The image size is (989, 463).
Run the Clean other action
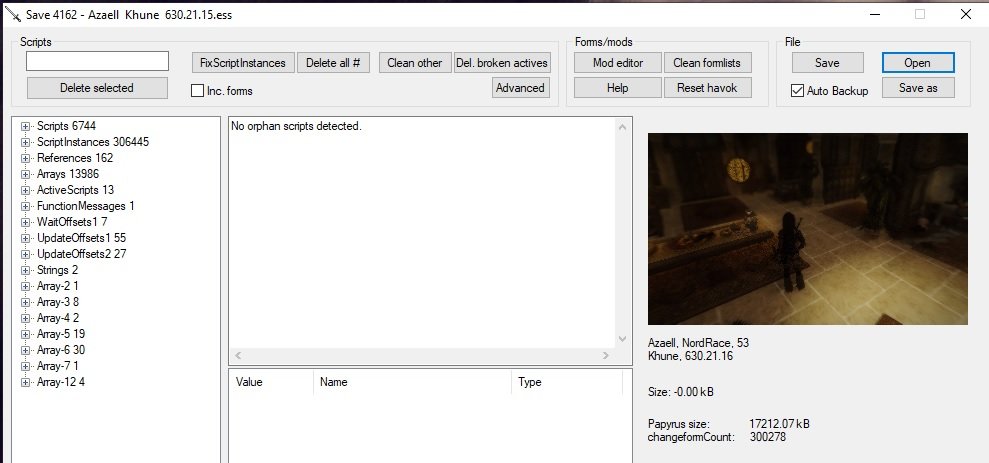[414, 63]
